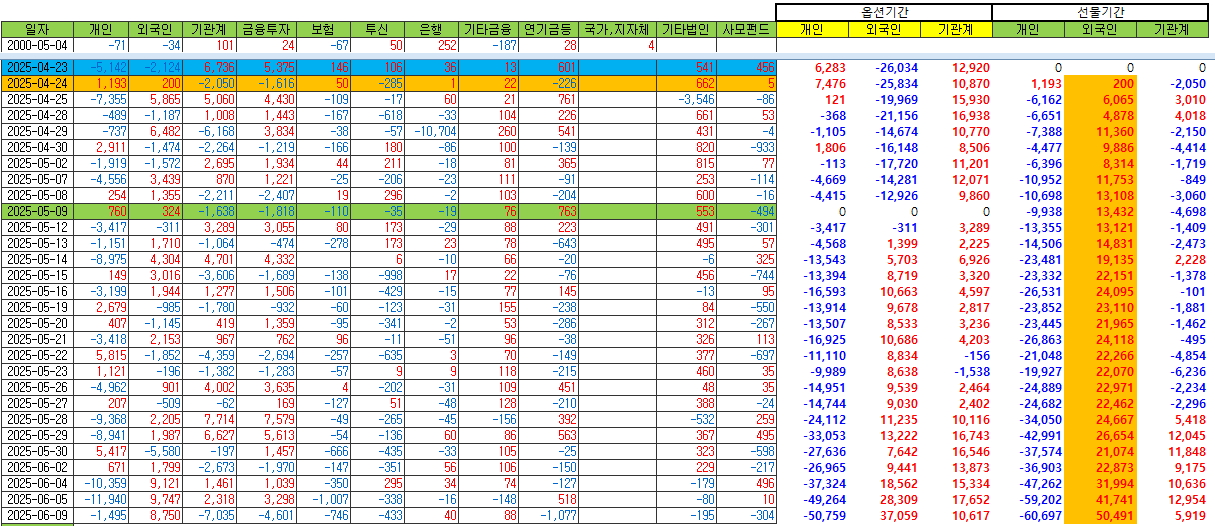Select the -3,546 cell in 기타법인 column
This screenshot has height=526, width=1215.
(x=688, y=99)
